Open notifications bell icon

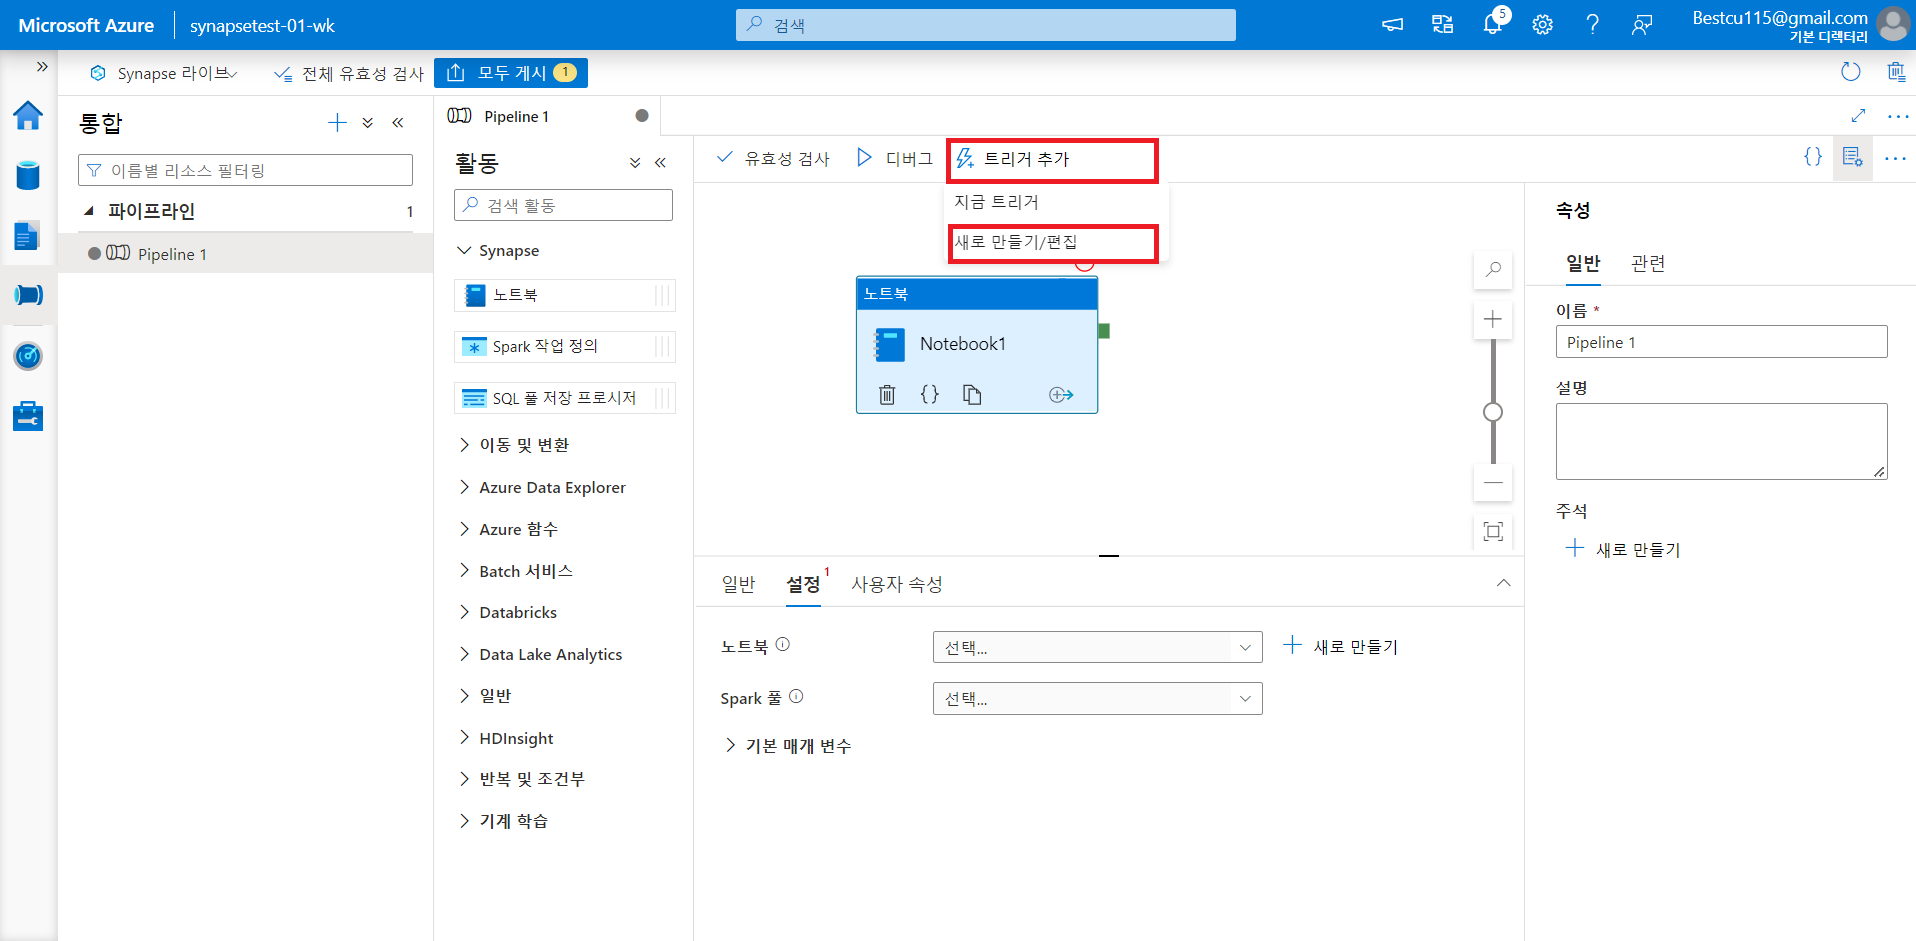click(x=1493, y=24)
